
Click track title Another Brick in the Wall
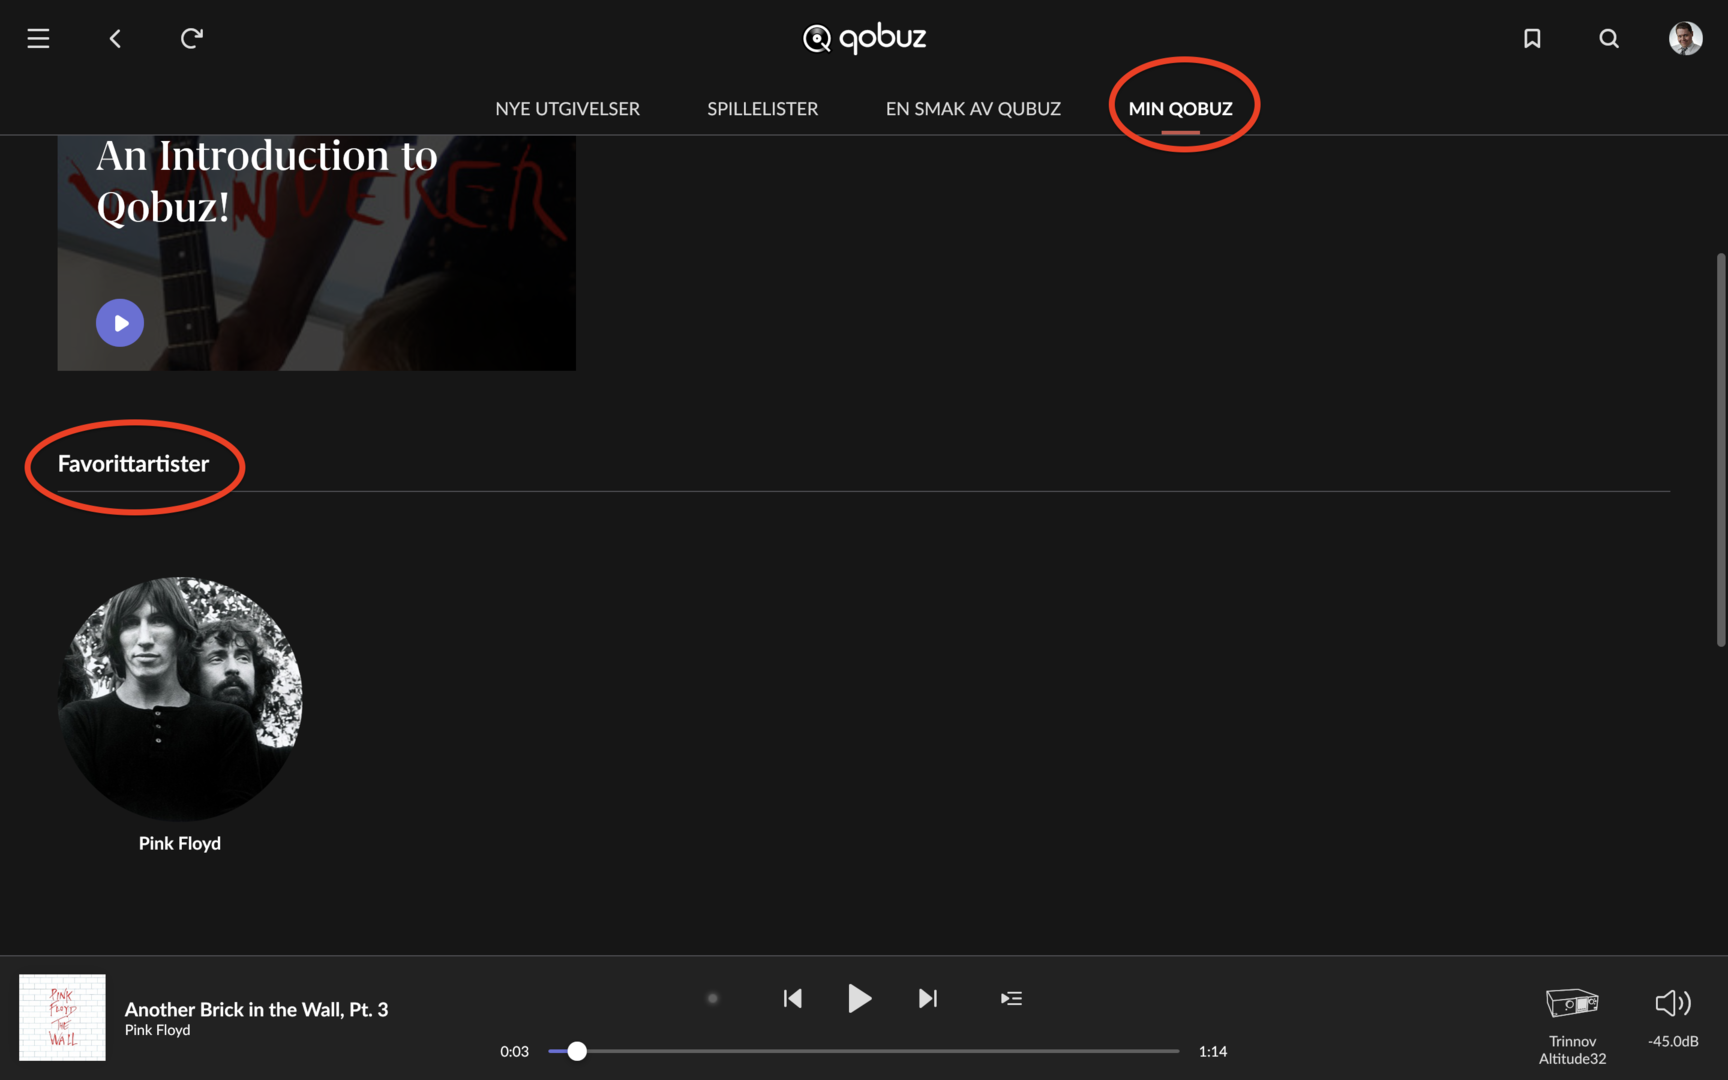[256, 1009]
